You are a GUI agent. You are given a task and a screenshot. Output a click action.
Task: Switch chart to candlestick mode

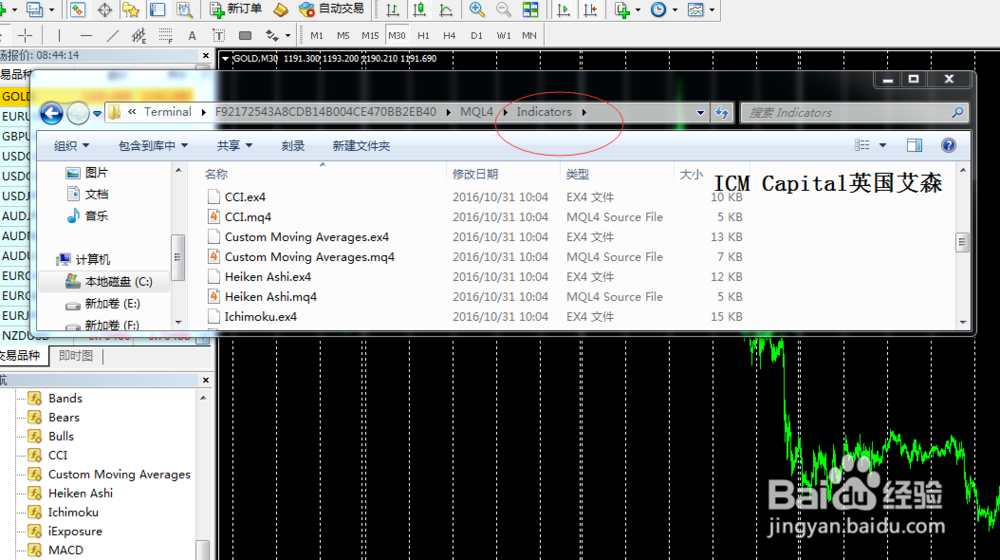(x=420, y=10)
